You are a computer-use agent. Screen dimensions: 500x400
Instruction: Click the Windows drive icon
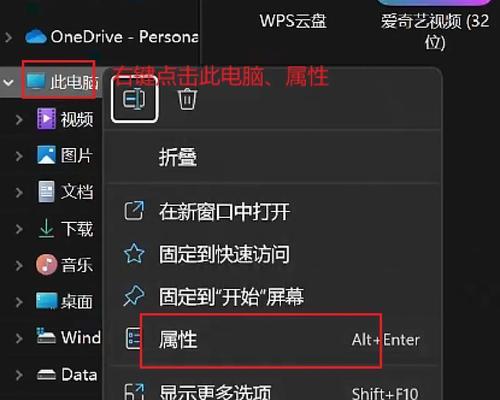pyautogui.click(x=46, y=336)
